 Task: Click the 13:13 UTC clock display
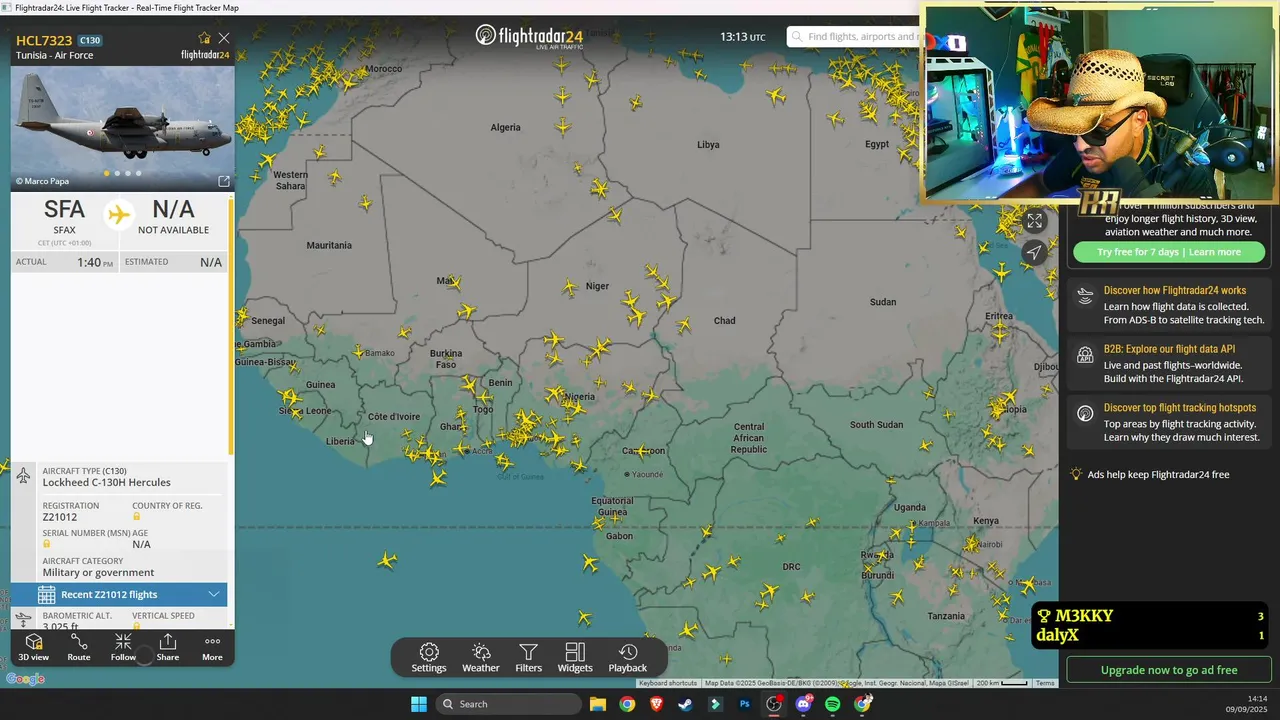point(742,37)
